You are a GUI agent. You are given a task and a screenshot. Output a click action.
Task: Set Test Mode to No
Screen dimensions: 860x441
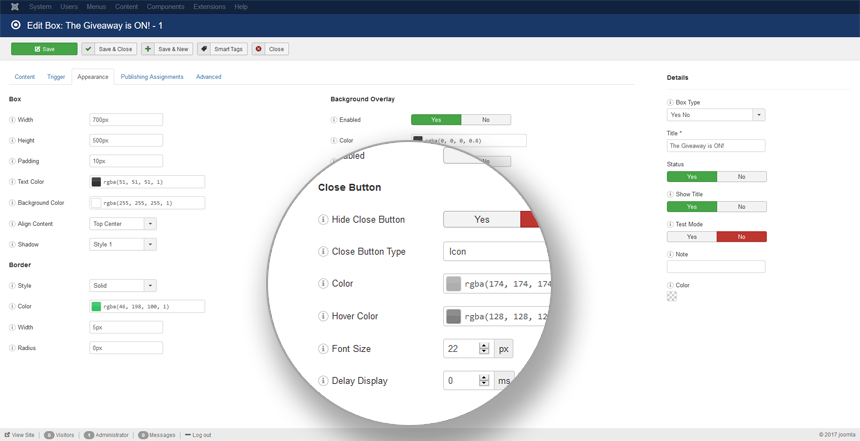pyautogui.click(x=742, y=236)
